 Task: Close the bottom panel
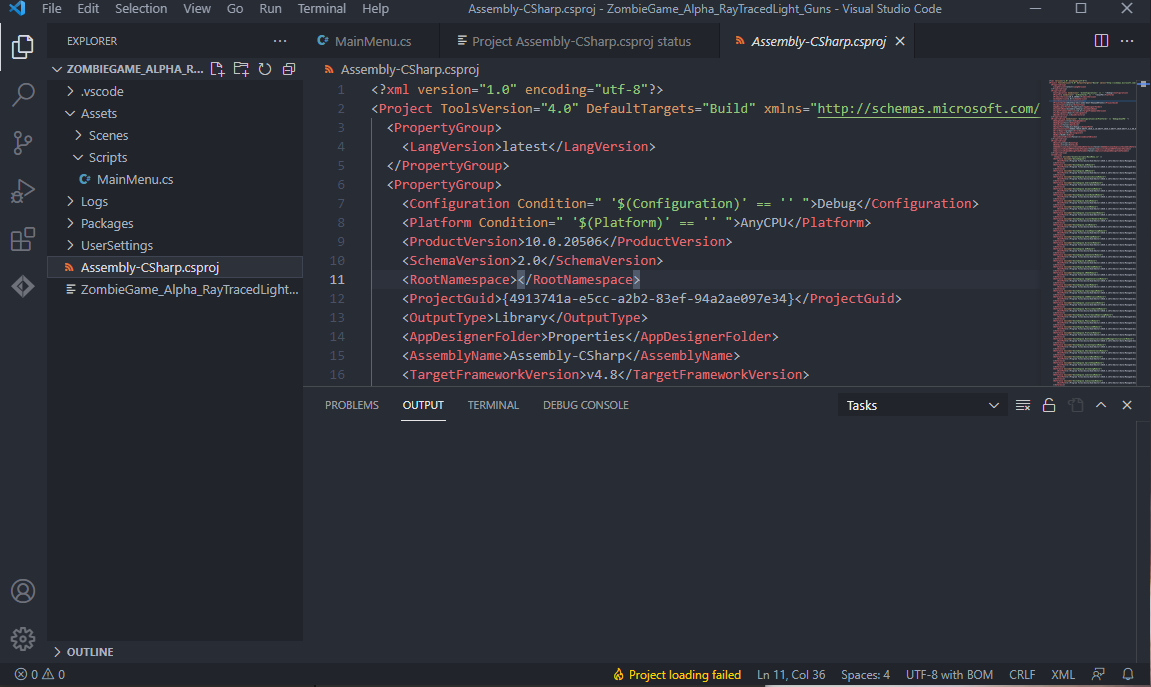1127,405
